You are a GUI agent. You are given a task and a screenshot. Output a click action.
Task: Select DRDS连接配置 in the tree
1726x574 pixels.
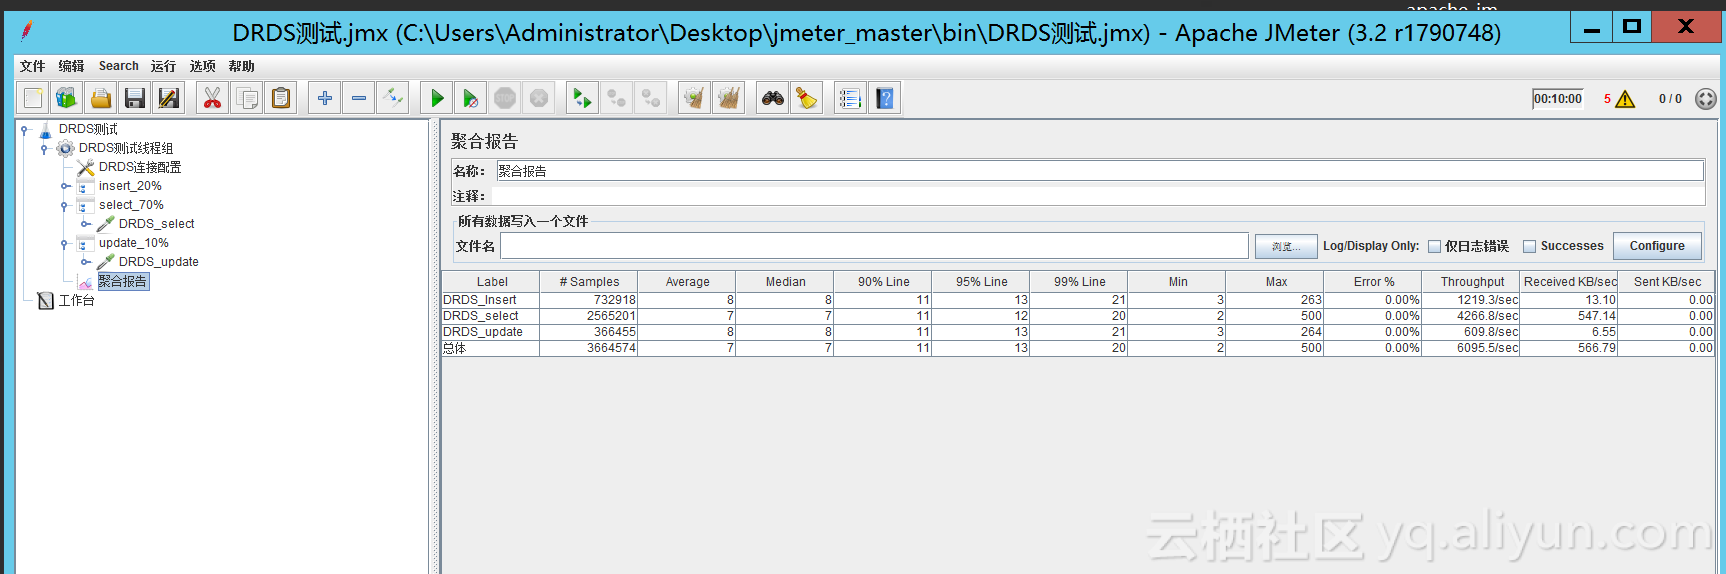139,167
